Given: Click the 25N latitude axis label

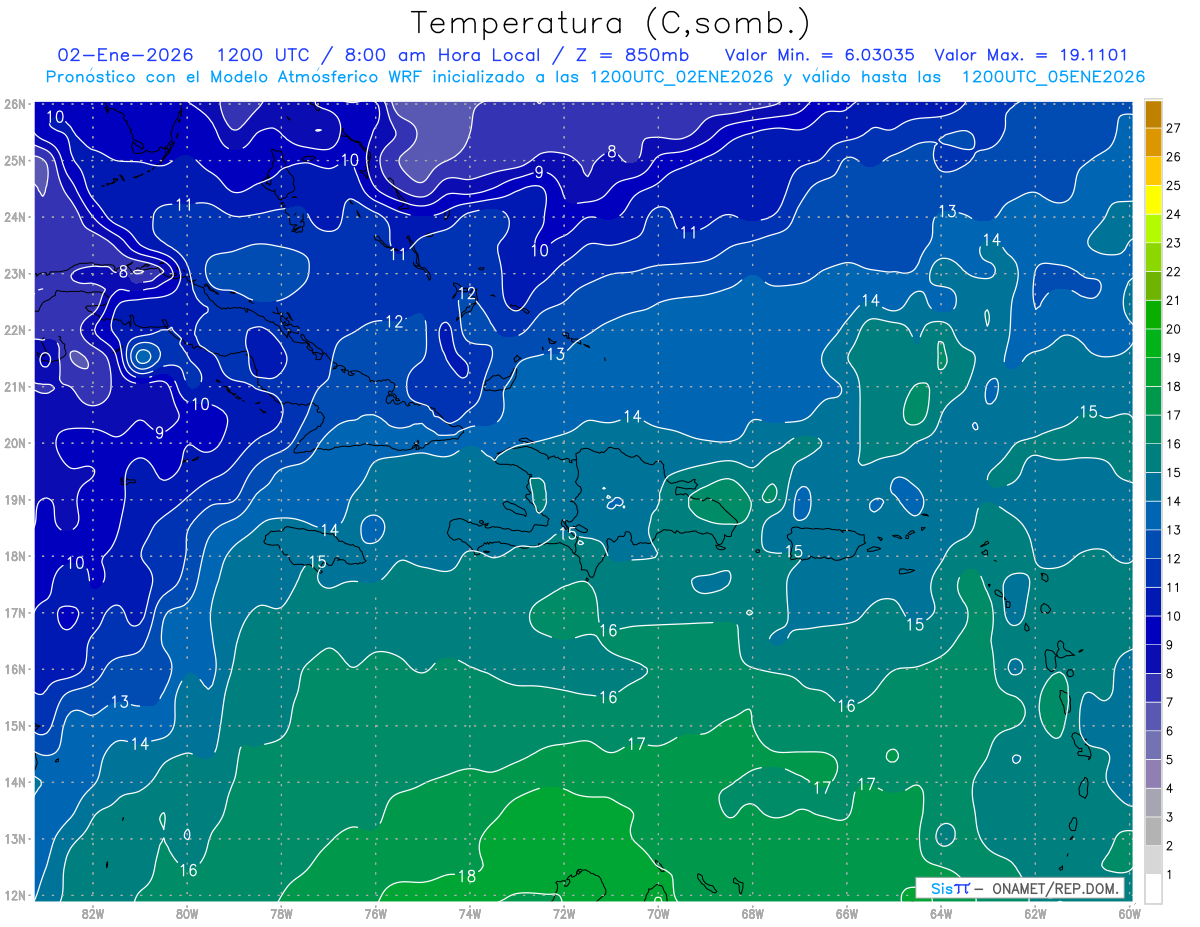Looking at the screenshot, I should (x=14, y=160).
